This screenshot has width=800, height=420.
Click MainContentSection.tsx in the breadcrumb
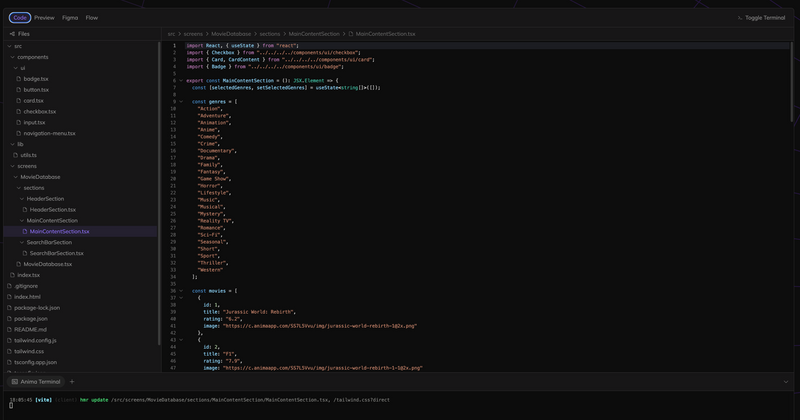click(x=385, y=34)
